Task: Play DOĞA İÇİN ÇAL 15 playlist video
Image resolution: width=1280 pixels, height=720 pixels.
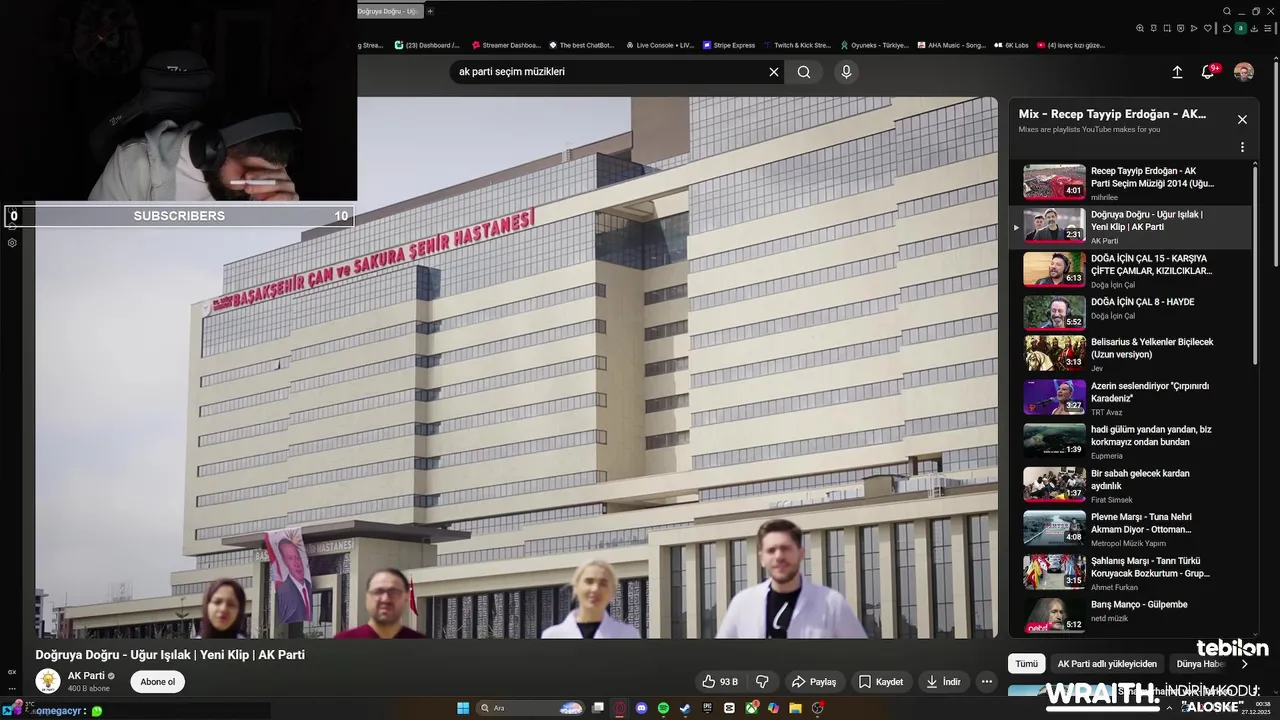Action: pyautogui.click(x=1054, y=269)
